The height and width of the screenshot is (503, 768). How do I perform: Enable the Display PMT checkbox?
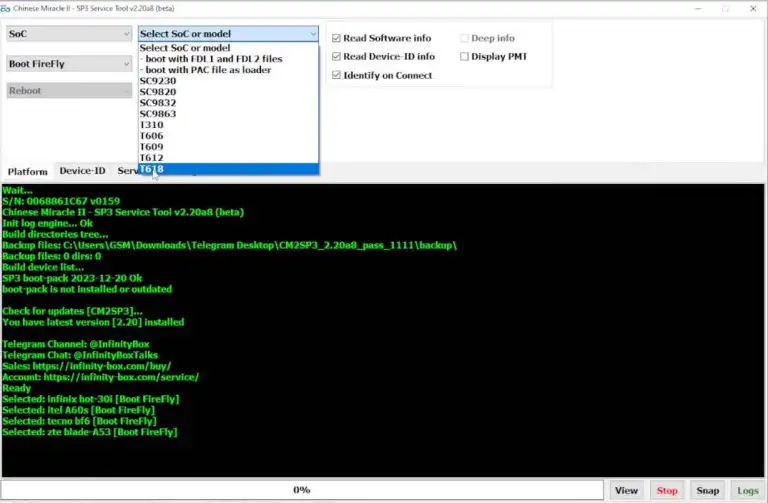[464, 57]
